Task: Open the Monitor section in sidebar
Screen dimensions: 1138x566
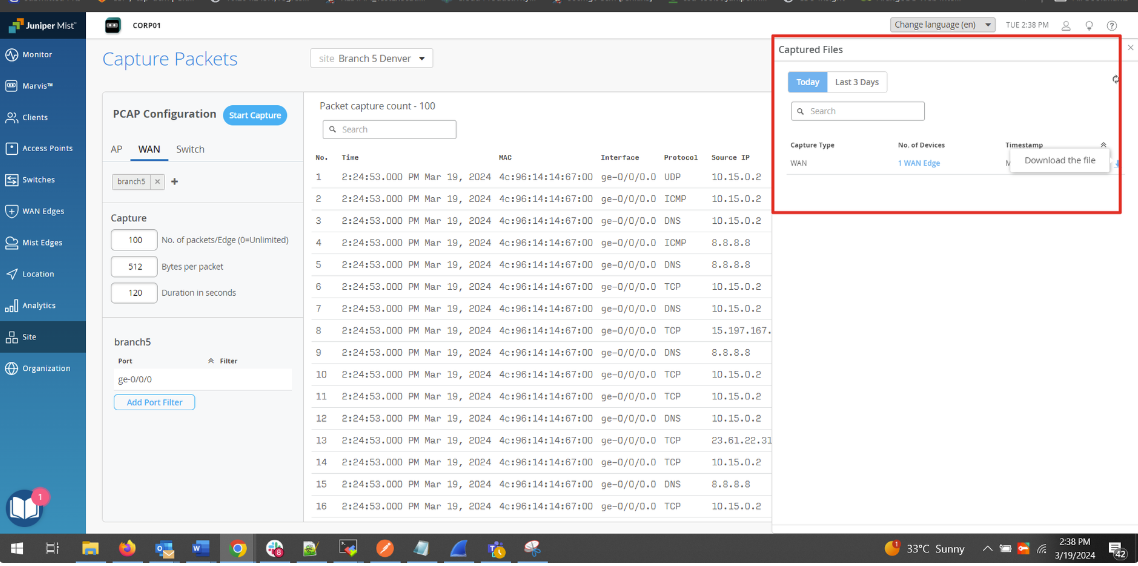Action: pyautogui.click(x=43, y=54)
